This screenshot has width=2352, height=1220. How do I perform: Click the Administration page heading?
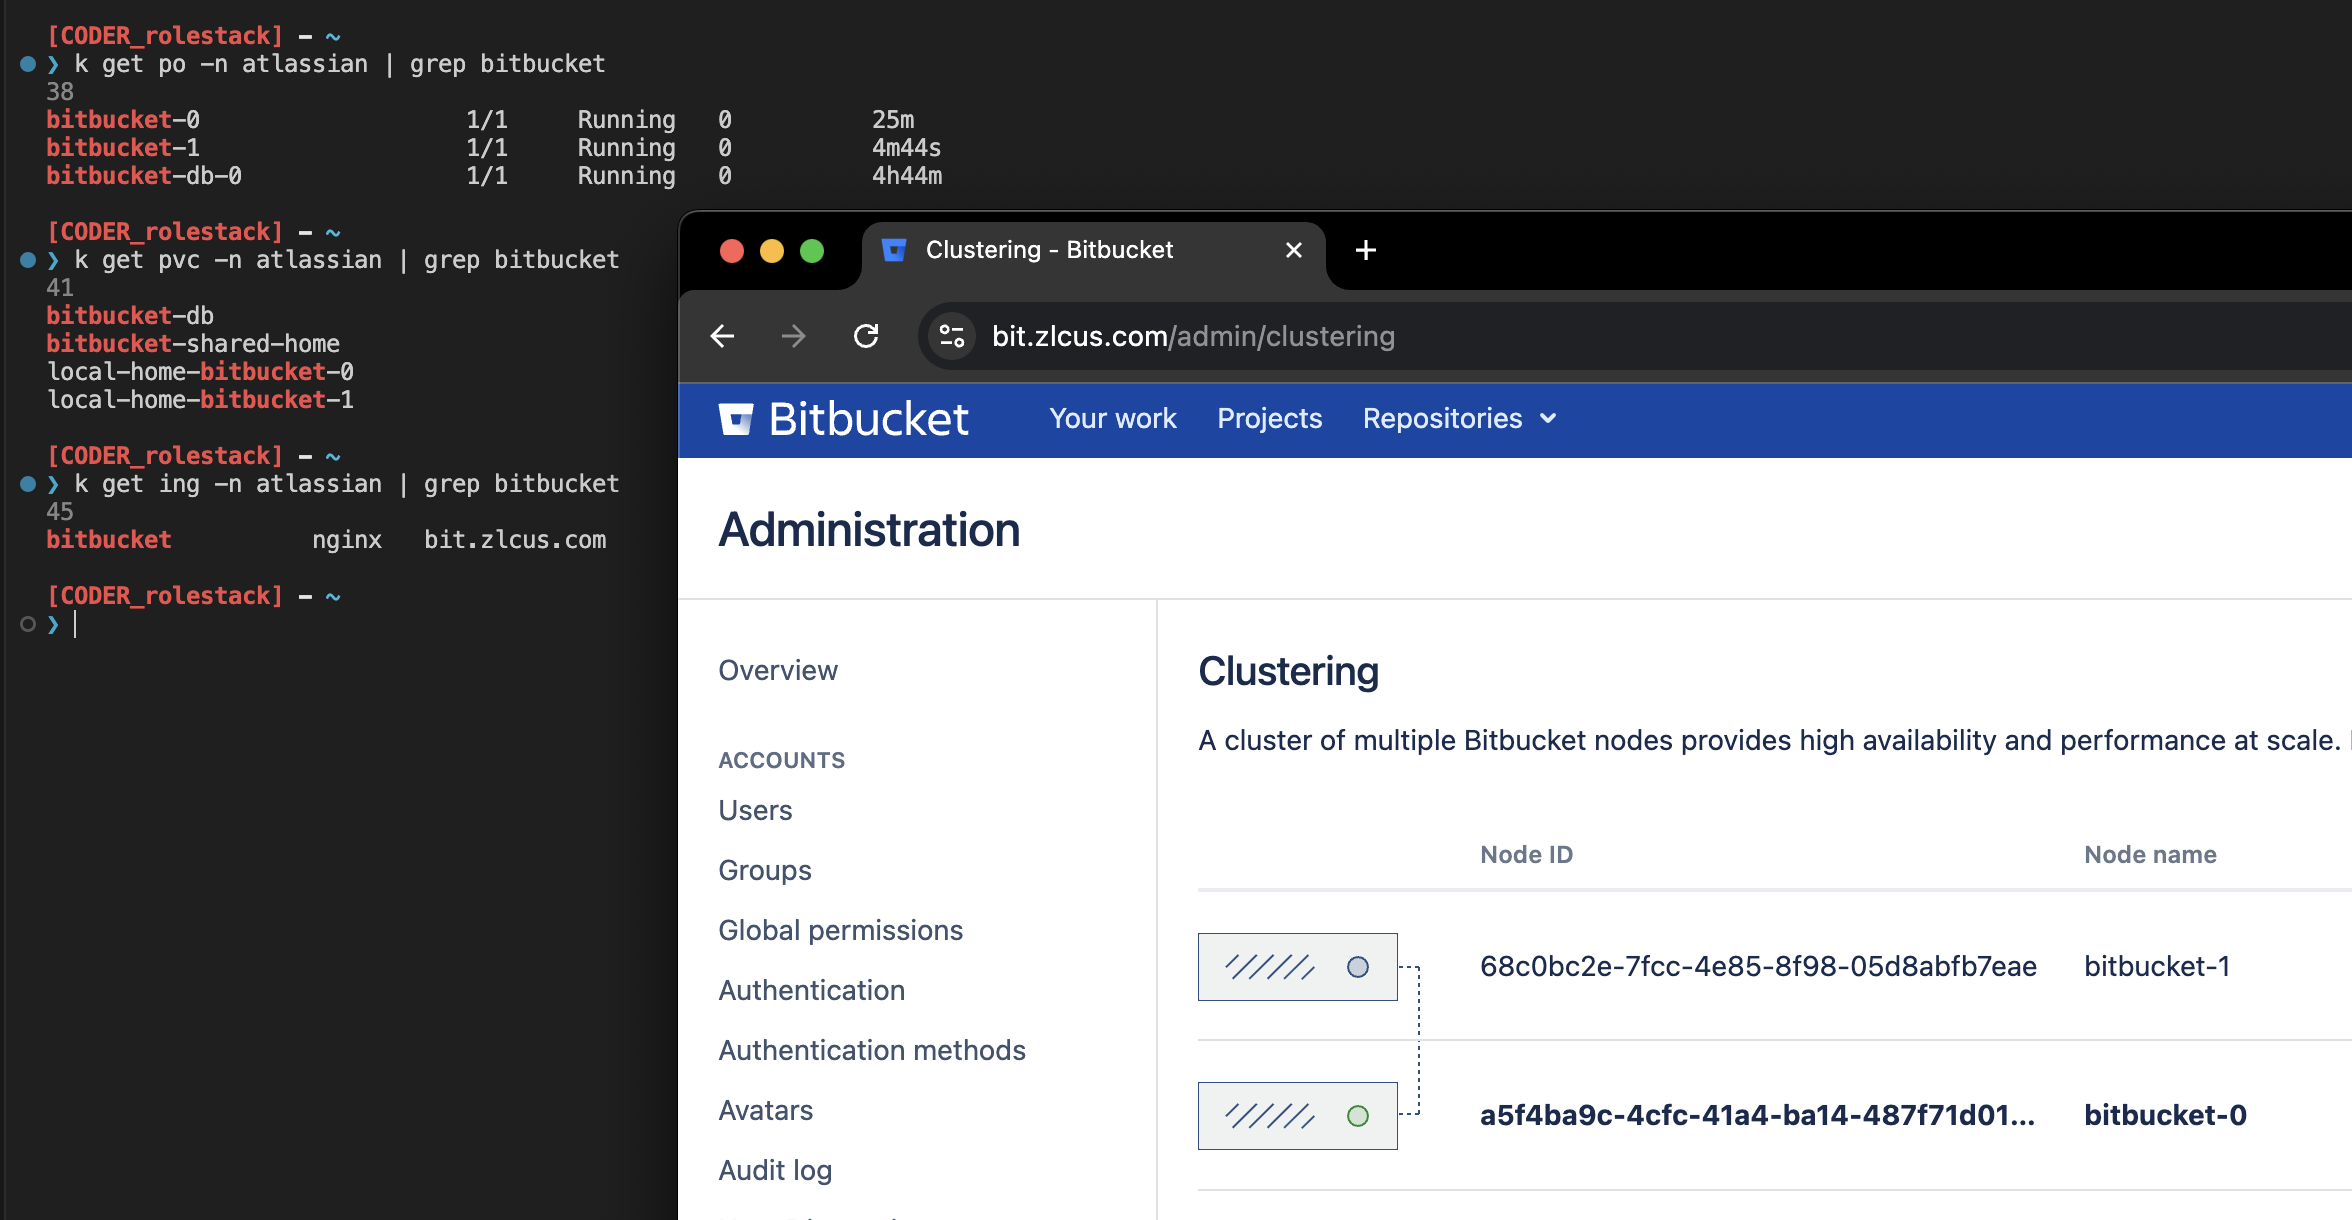(x=869, y=530)
